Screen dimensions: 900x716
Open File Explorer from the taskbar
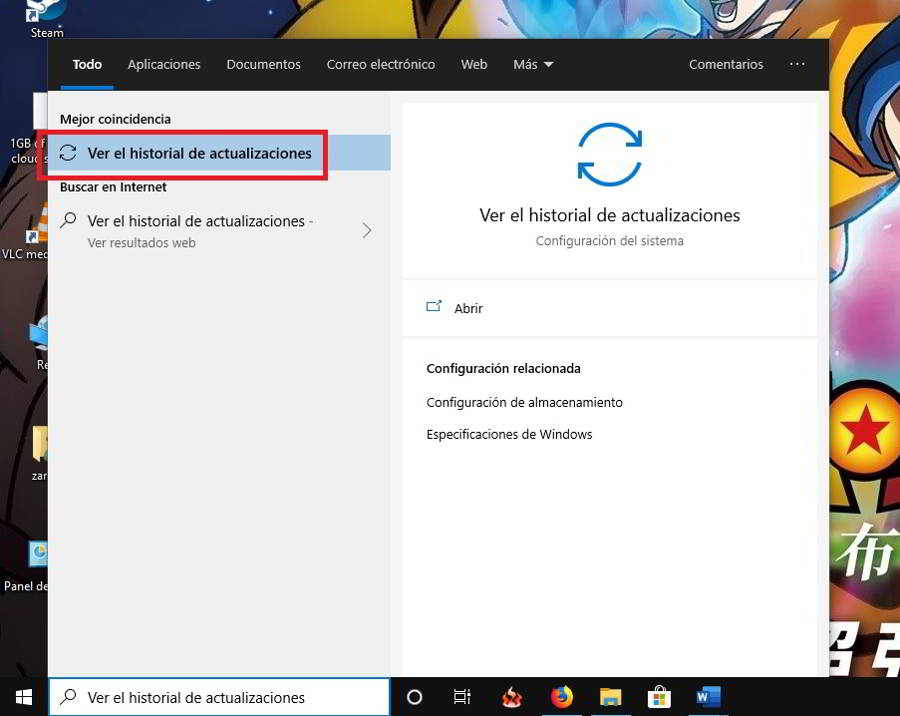(611, 697)
